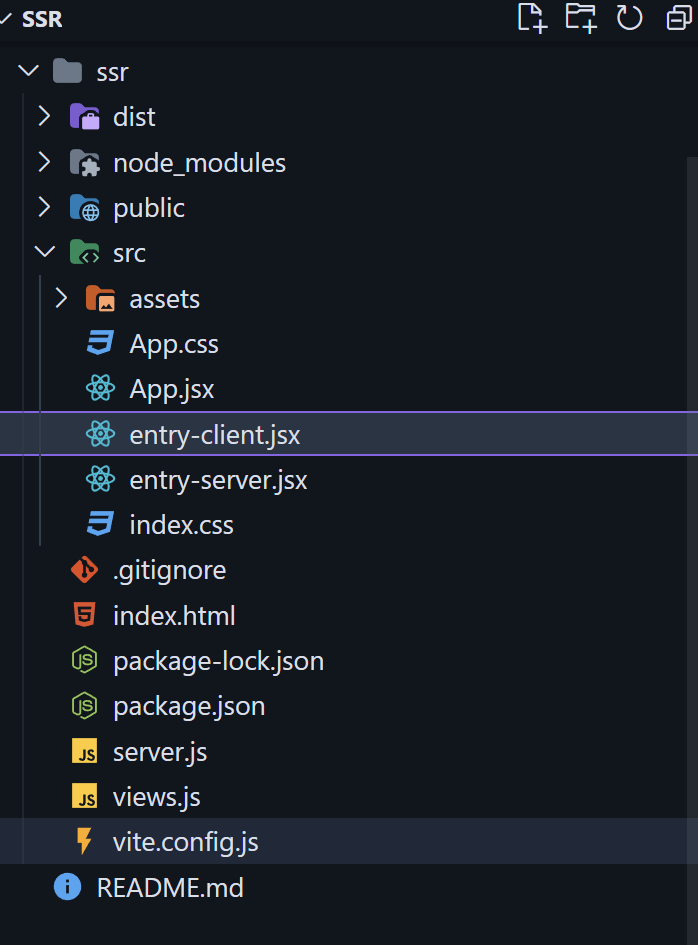Click the git icon beside .gitignore
This screenshot has height=945, width=698.
85,570
